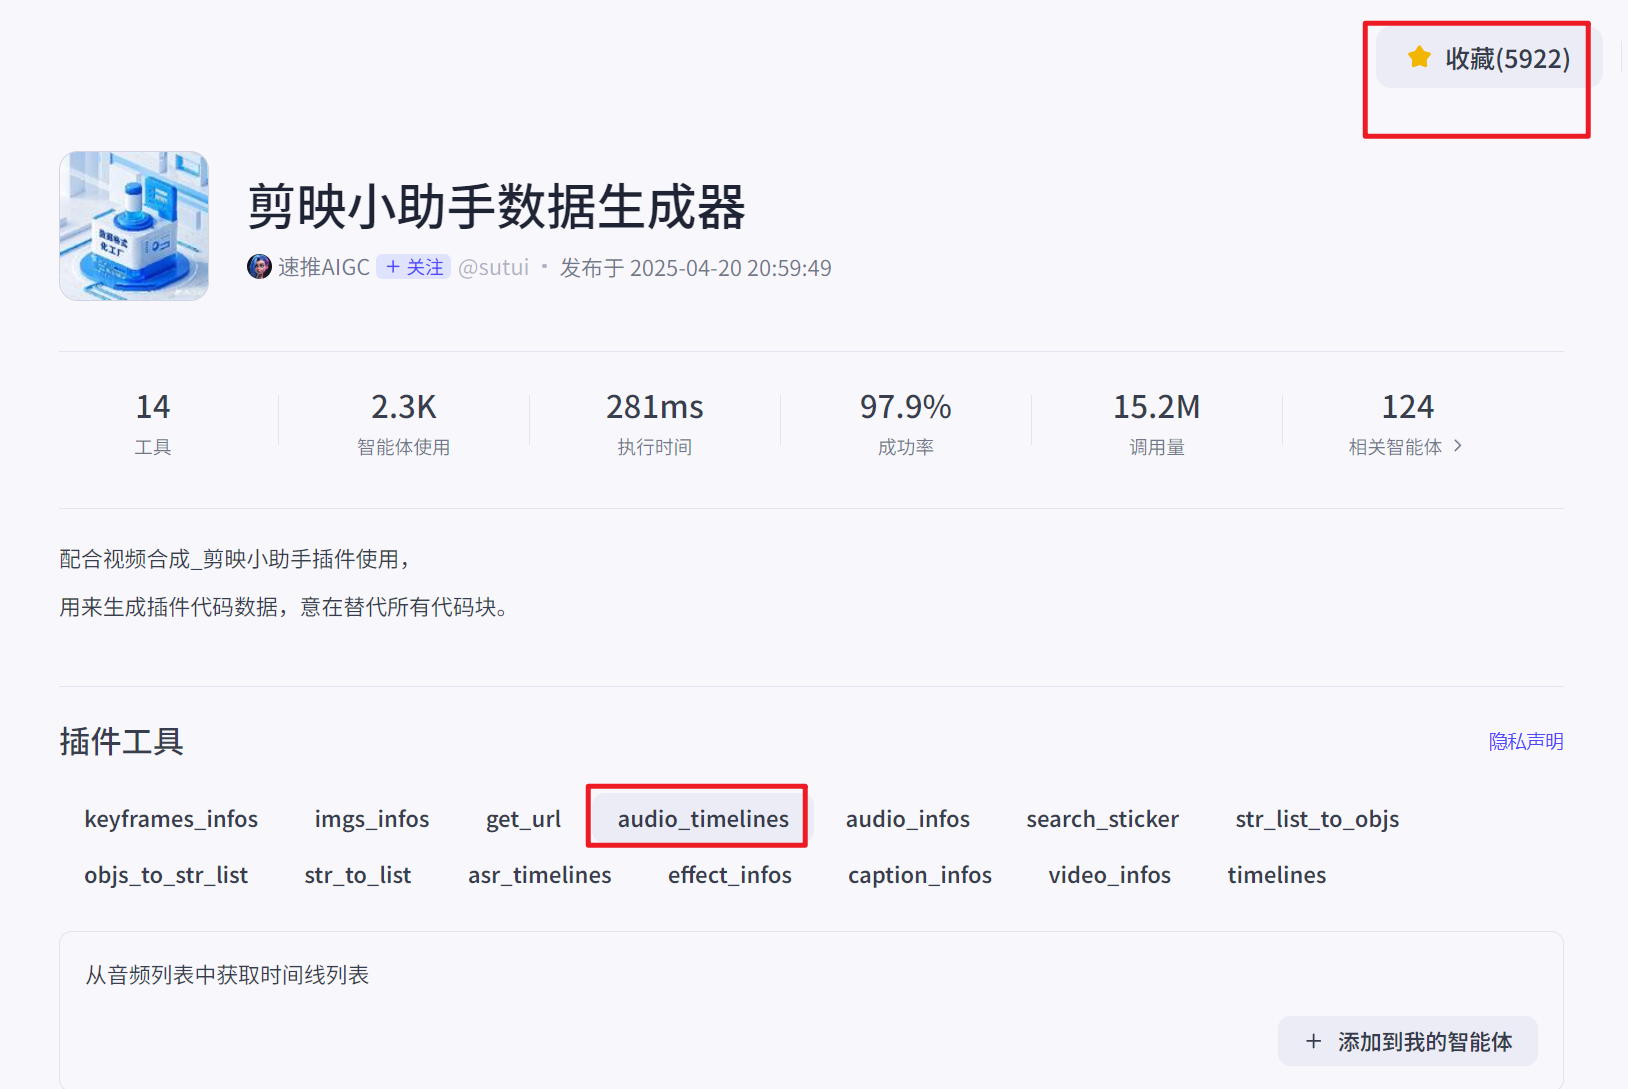Select the keyframes_infos tool tab
The height and width of the screenshot is (1089, 1628).
[171, 819]
